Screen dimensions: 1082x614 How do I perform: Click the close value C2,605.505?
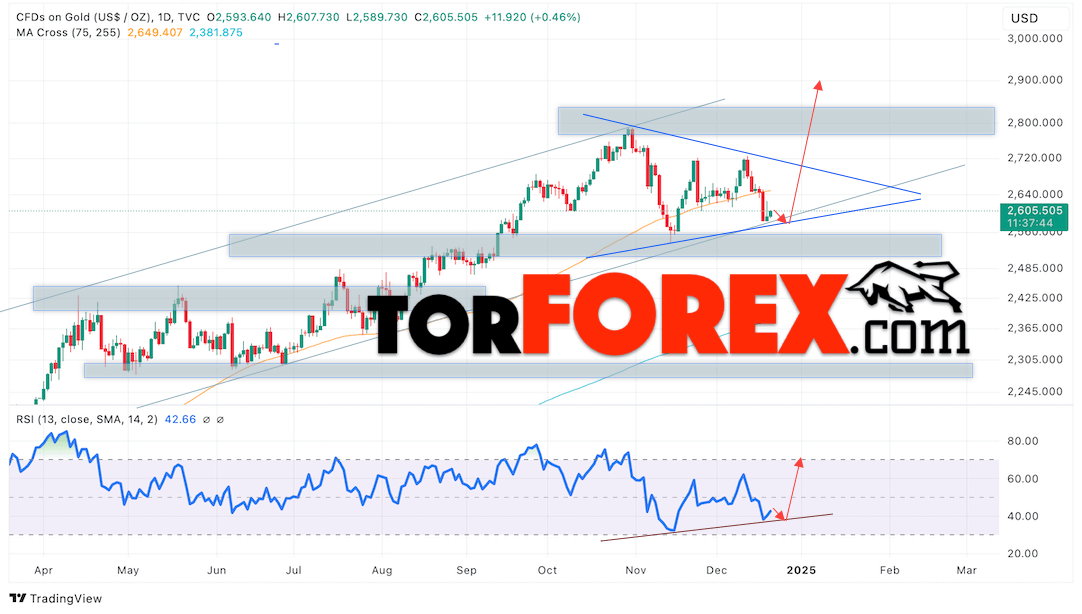(x=446, y=17)
